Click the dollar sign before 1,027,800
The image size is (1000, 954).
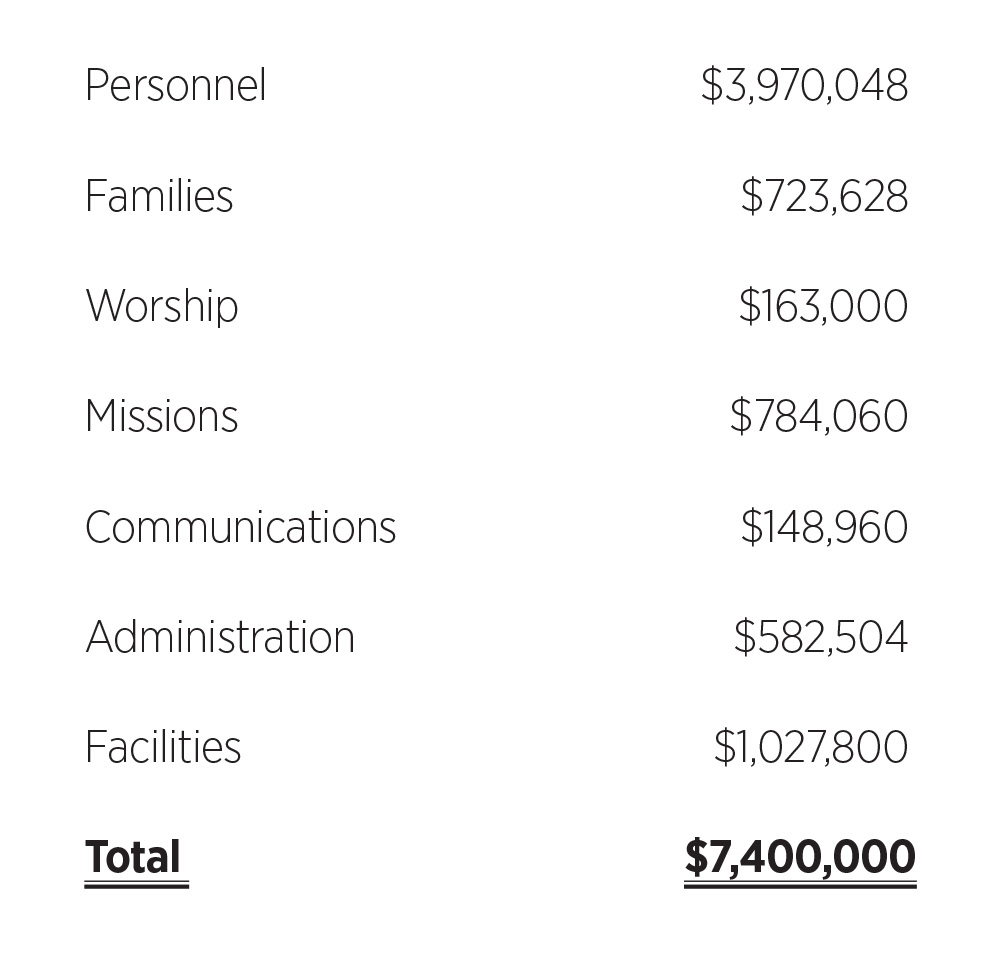724,748
